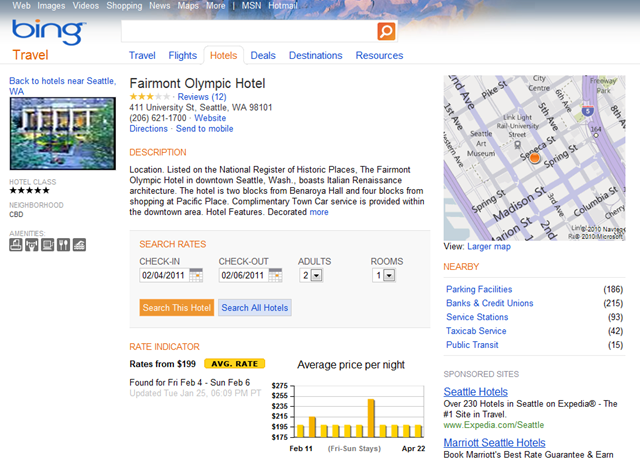
Task: Open nearby Public Transit
Action: point(472,345)
